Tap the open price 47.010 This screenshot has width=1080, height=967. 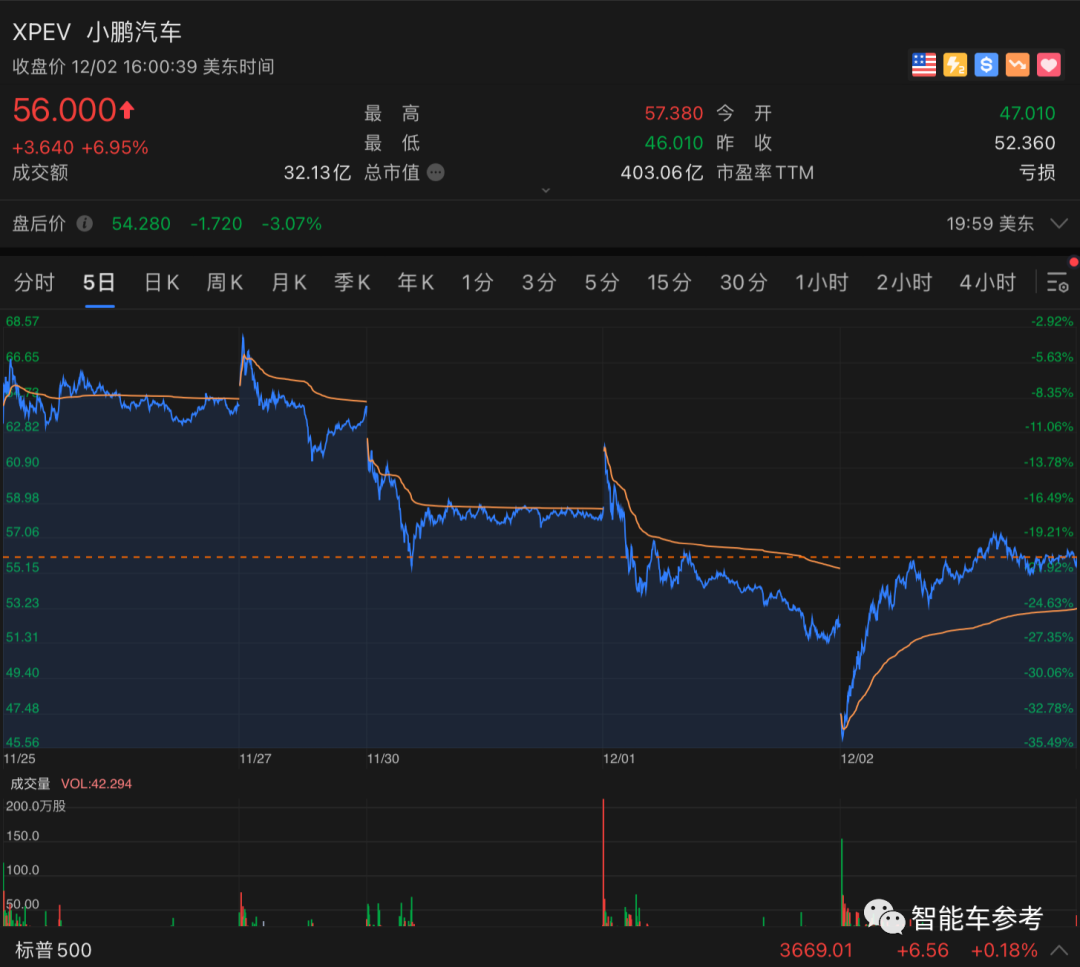(x=1027, y=113)
